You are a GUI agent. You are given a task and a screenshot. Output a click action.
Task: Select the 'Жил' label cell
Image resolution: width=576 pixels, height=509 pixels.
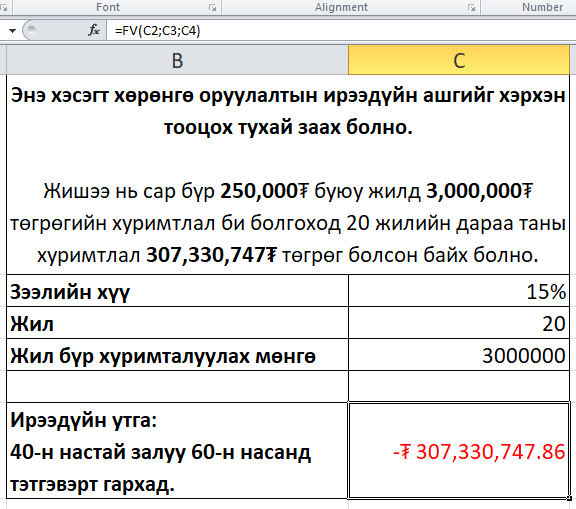(x=177, y=323)
